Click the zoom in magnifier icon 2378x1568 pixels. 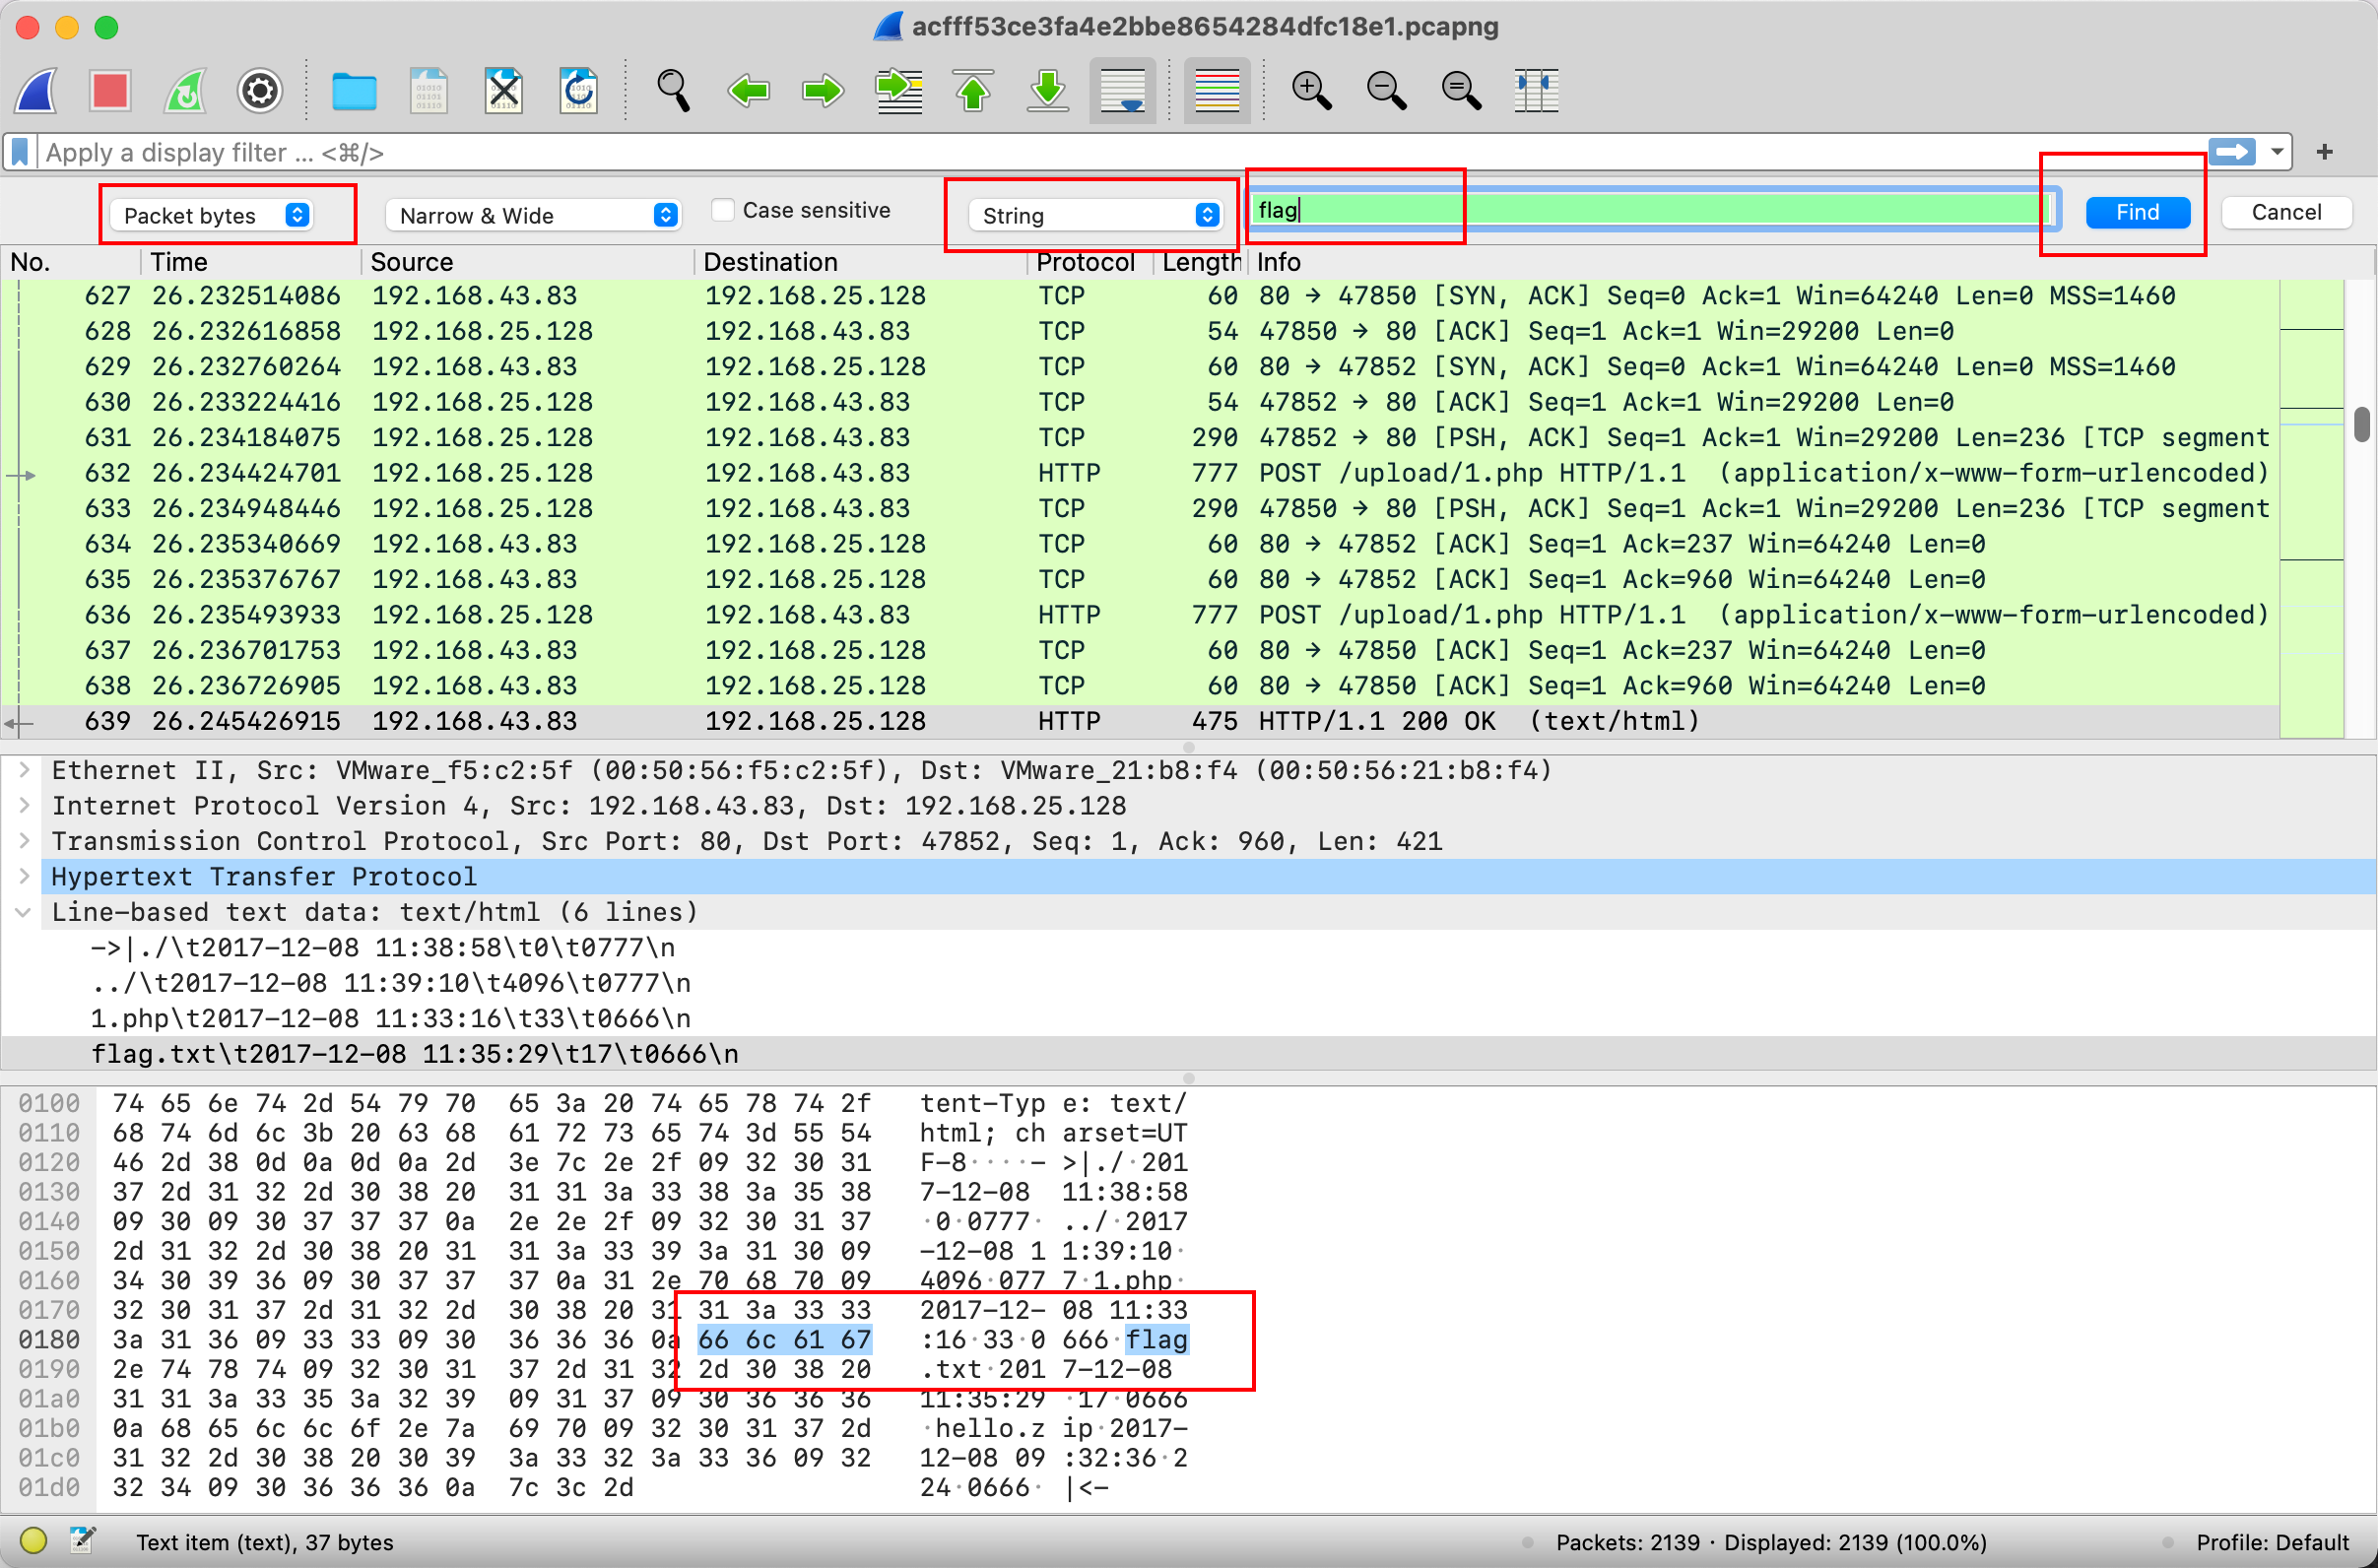(x=1310, y=91)
